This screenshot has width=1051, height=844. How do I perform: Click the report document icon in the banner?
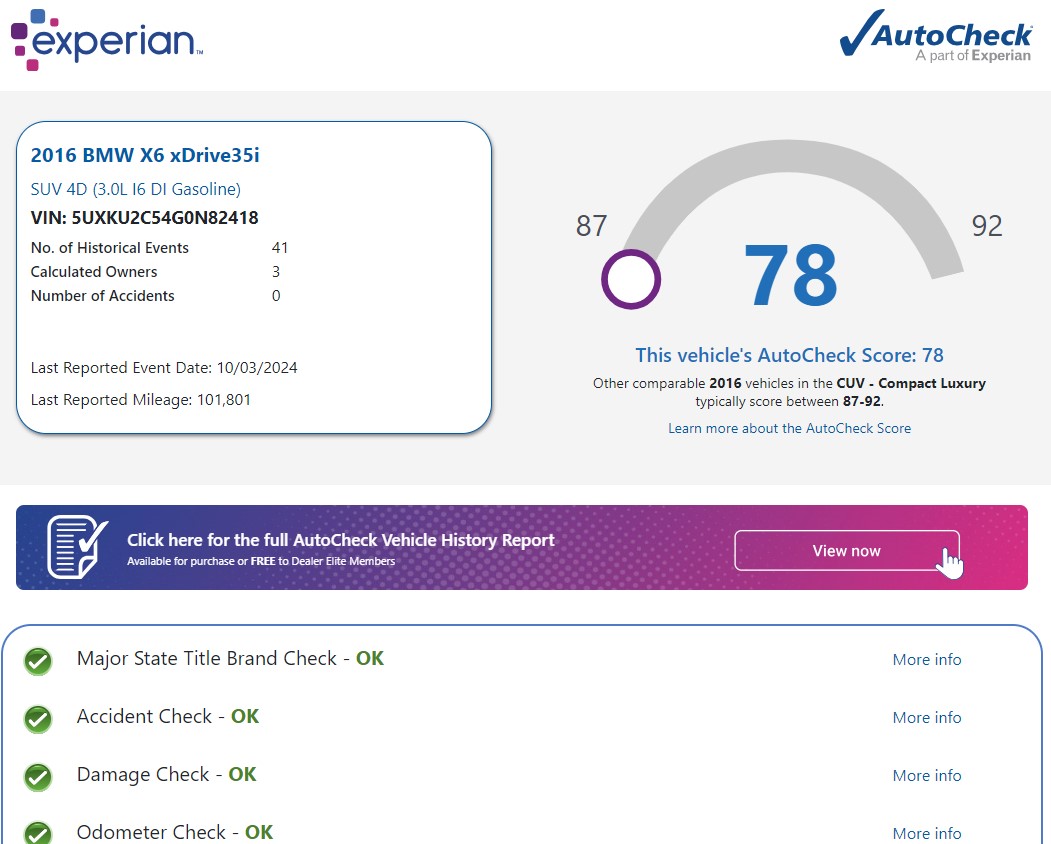coord(78,547)
